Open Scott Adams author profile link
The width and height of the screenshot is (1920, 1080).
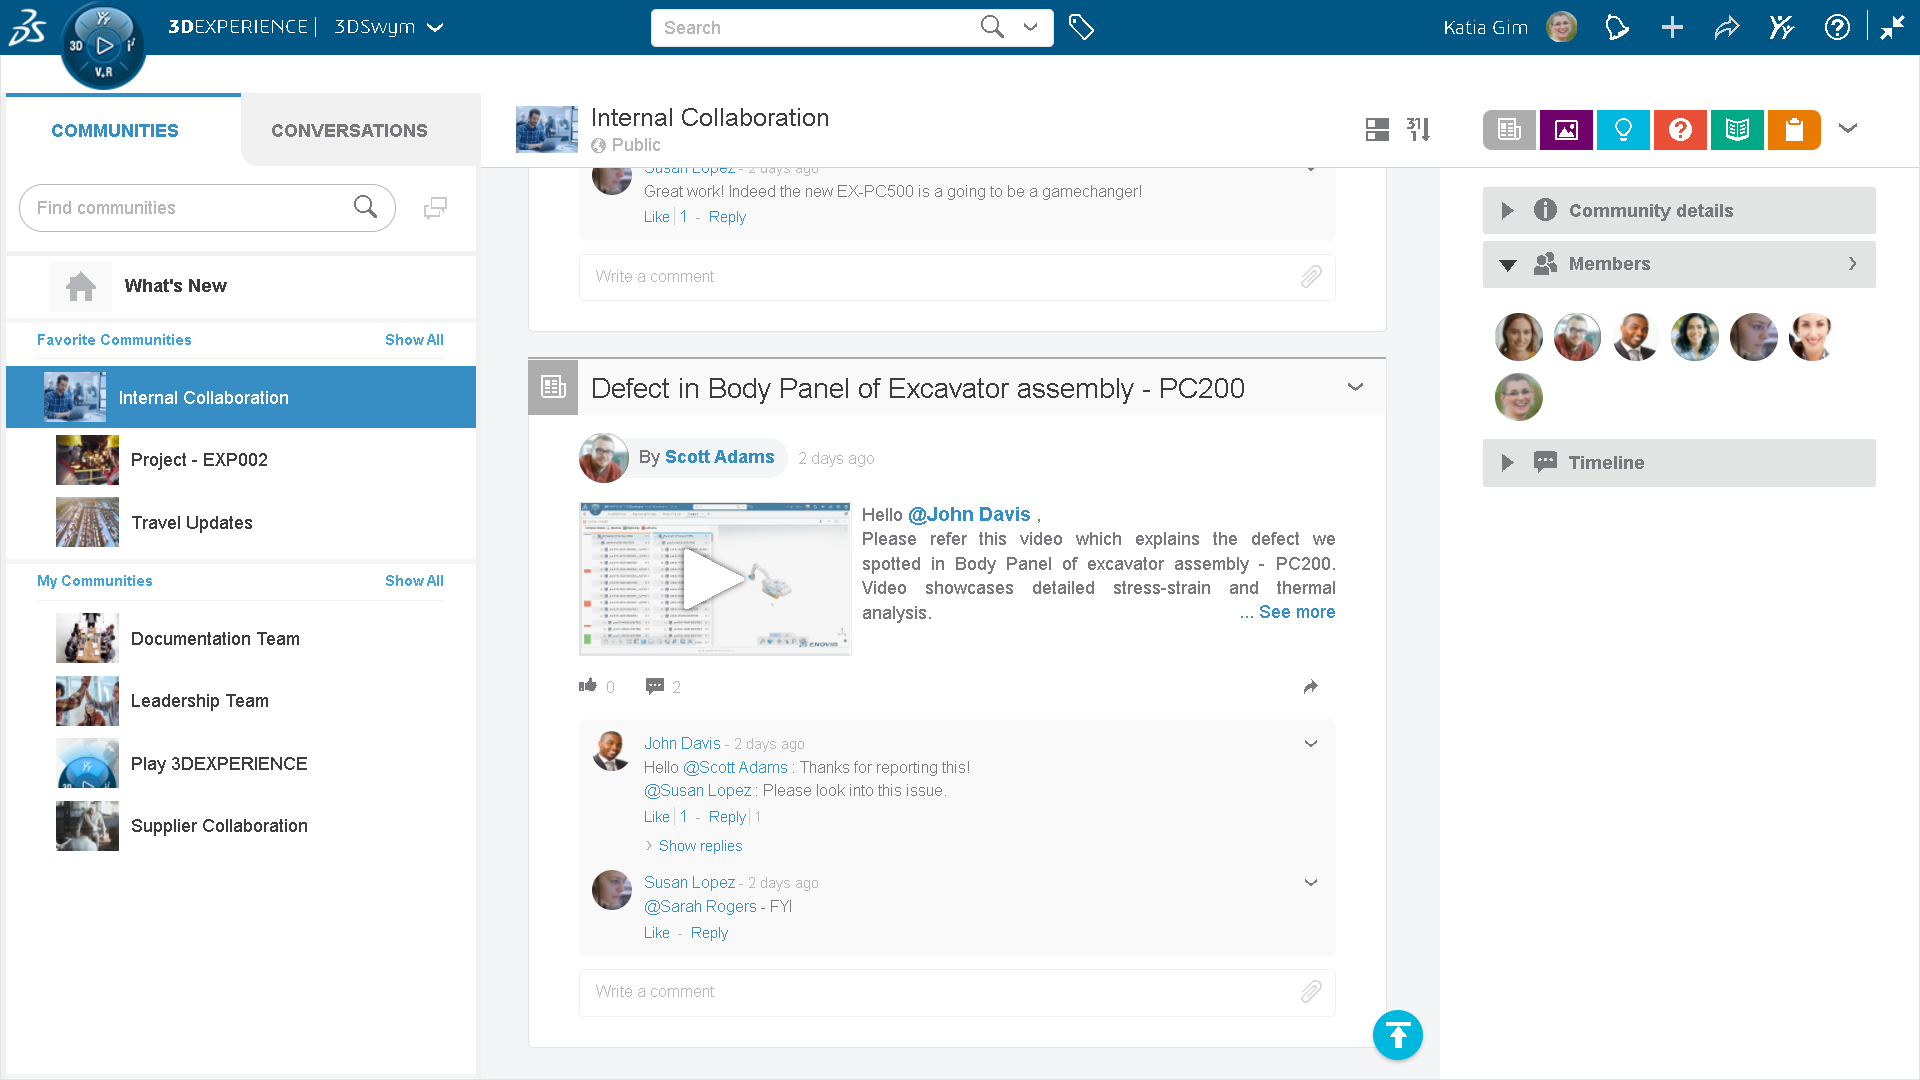719,457
